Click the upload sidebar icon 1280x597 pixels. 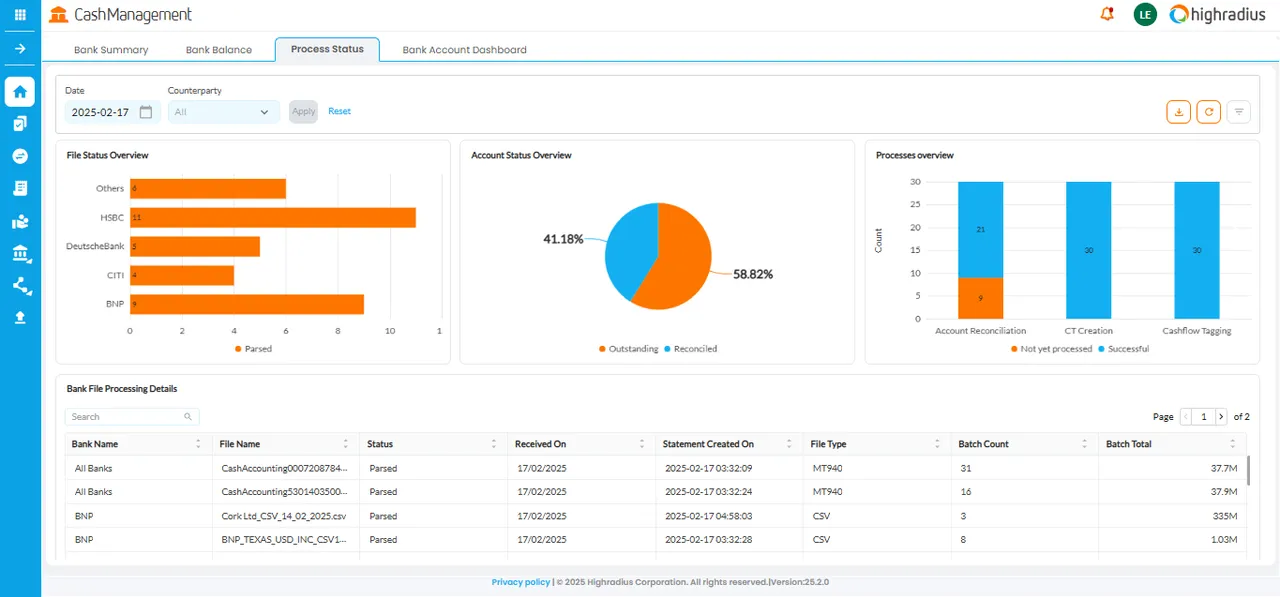pos(20,317)
